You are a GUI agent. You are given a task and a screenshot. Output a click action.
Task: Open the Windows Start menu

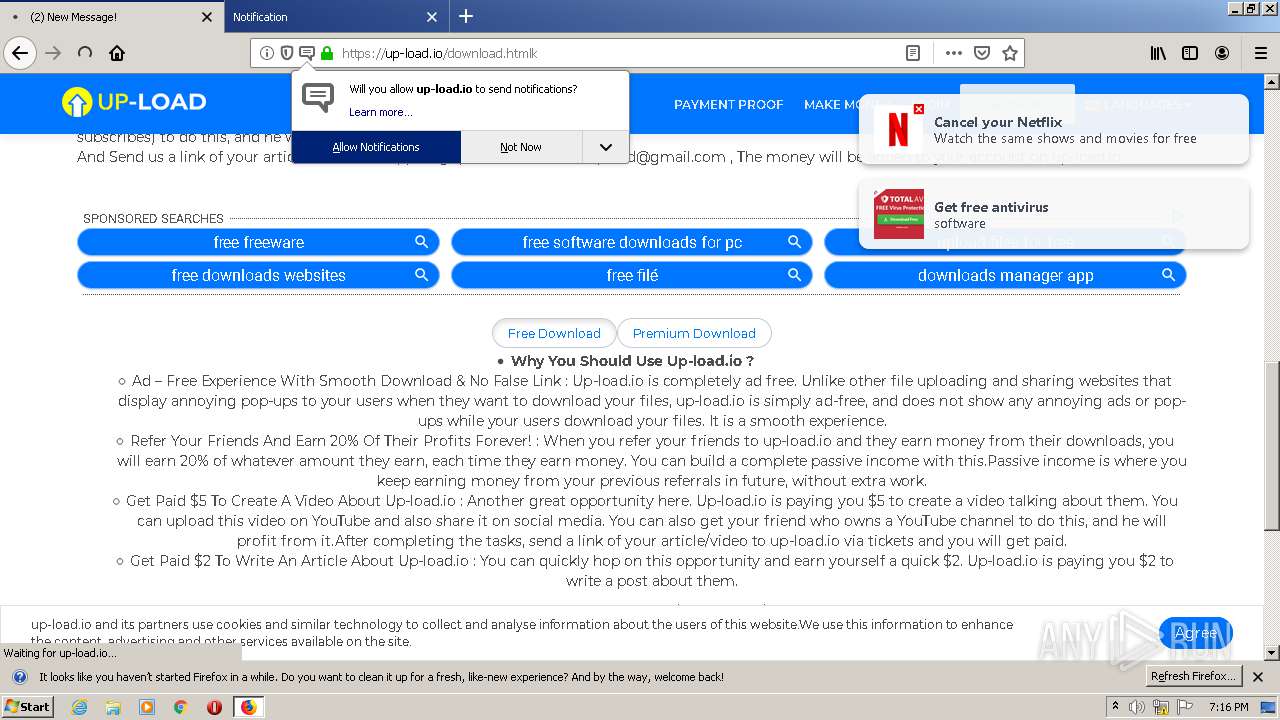click(x=27, y=706)
